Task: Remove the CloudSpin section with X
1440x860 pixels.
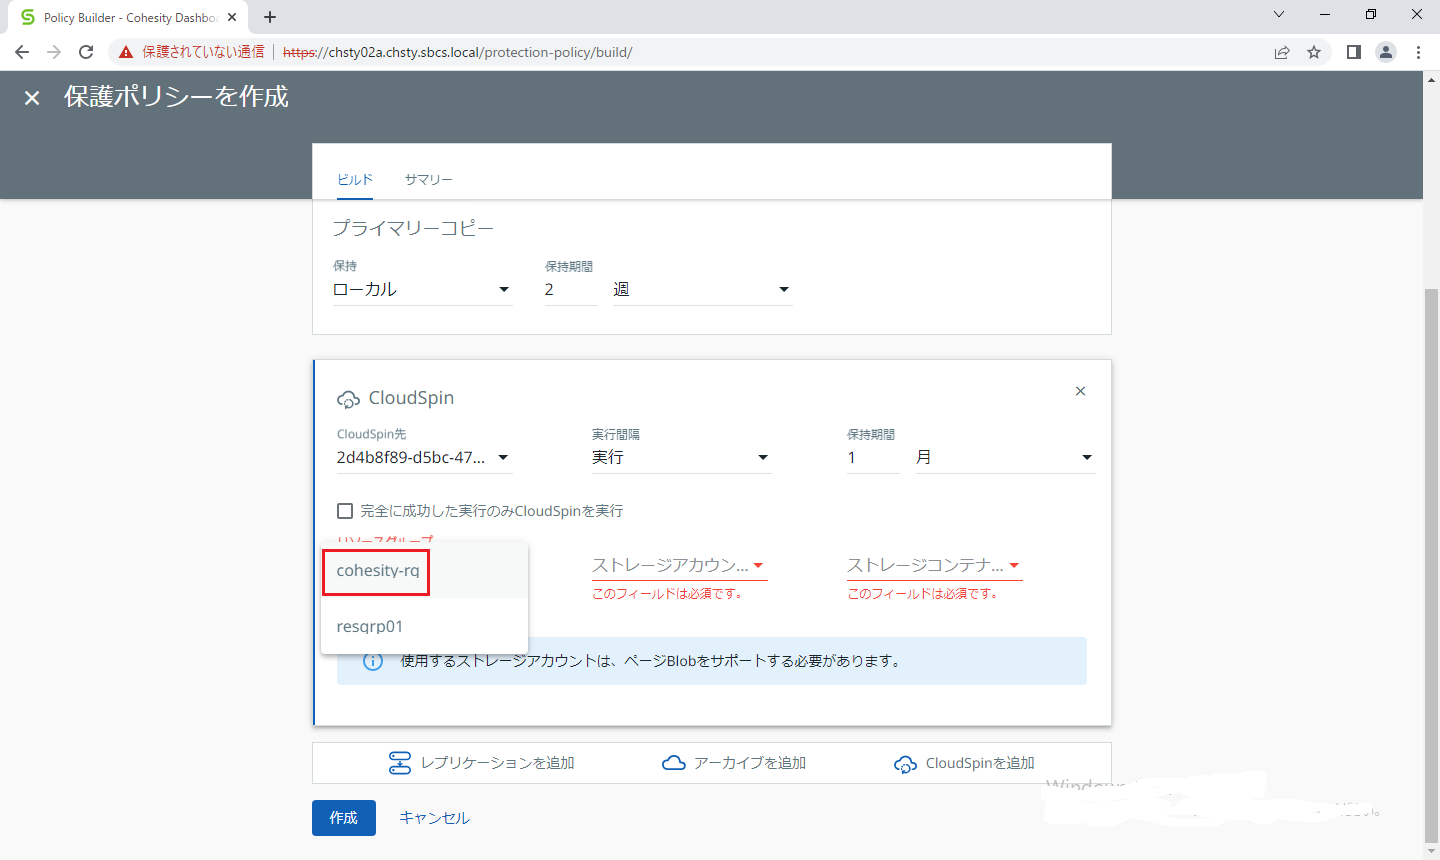Action: [1080, 391]
